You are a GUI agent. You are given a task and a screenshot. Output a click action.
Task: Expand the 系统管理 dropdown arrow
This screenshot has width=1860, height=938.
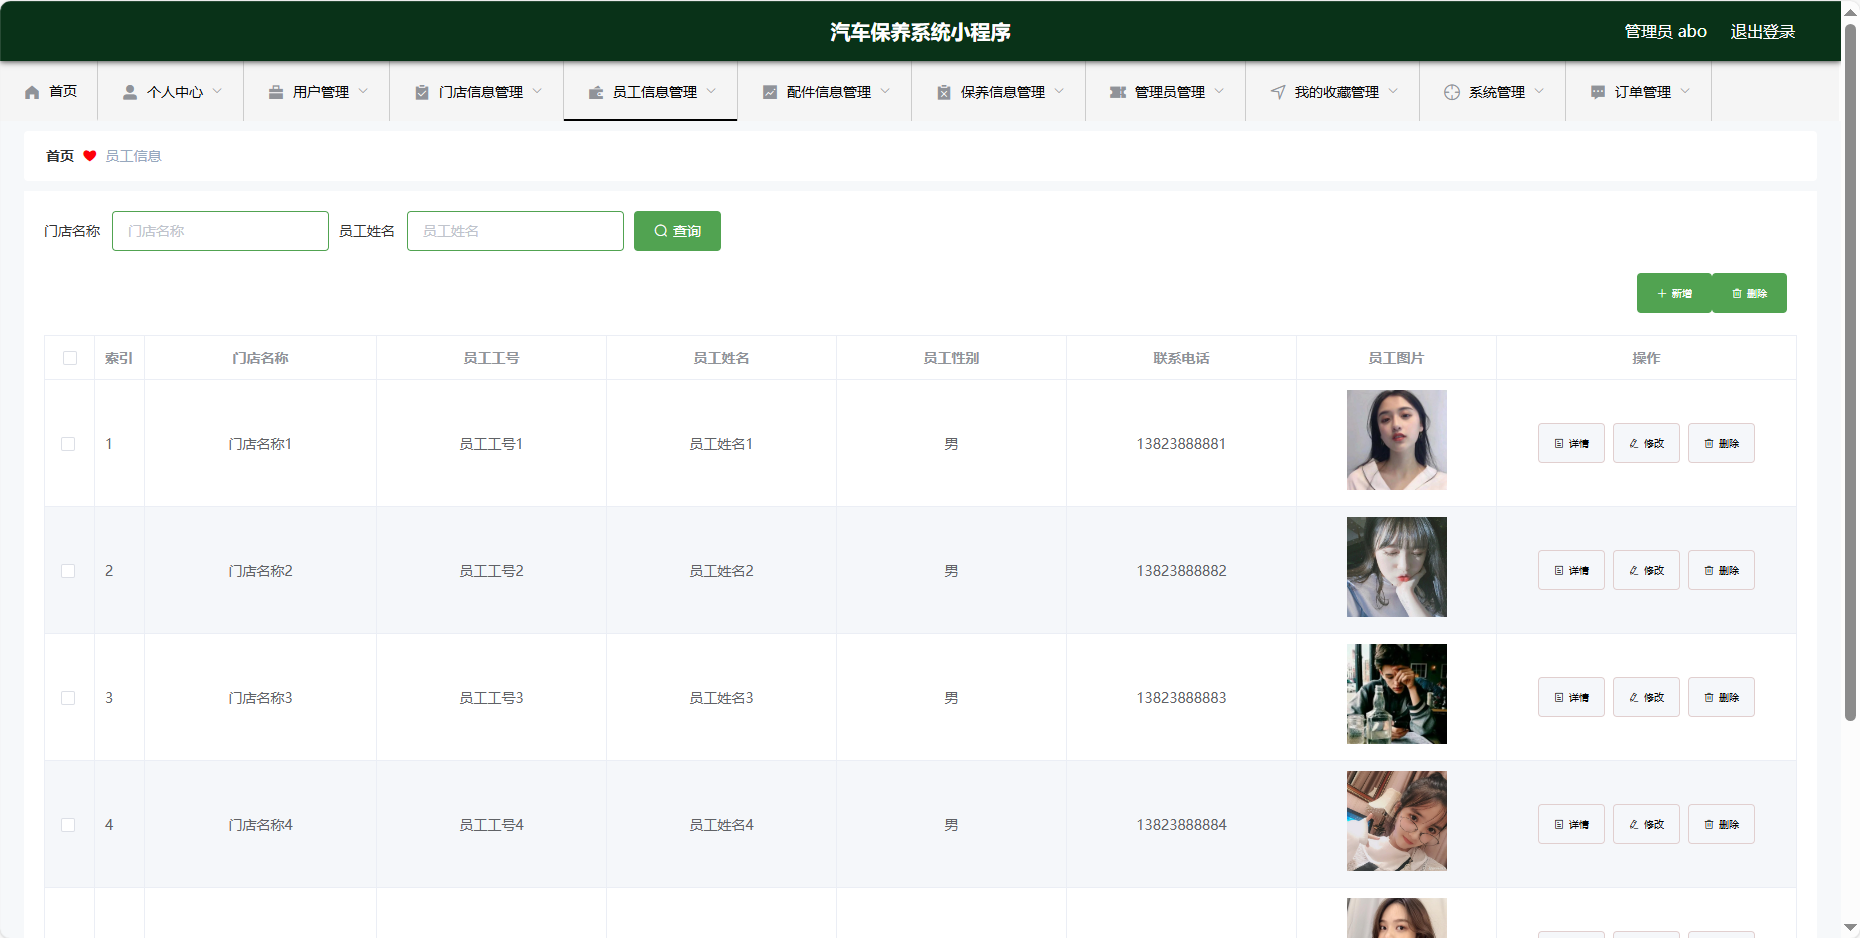(x=1539, y=91)
